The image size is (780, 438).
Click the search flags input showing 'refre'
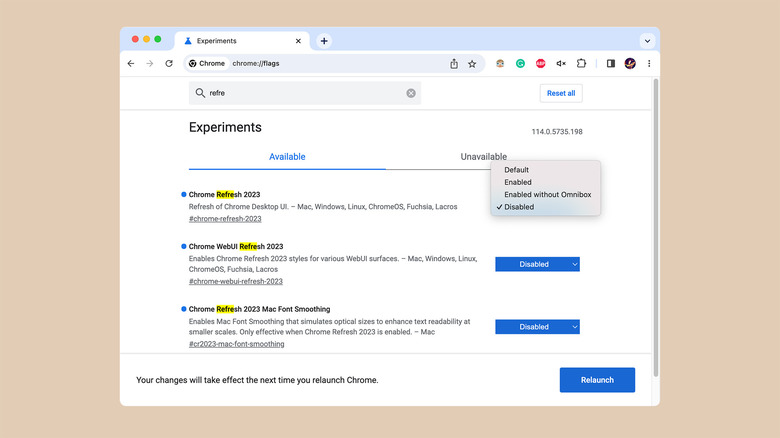[304, 93]
